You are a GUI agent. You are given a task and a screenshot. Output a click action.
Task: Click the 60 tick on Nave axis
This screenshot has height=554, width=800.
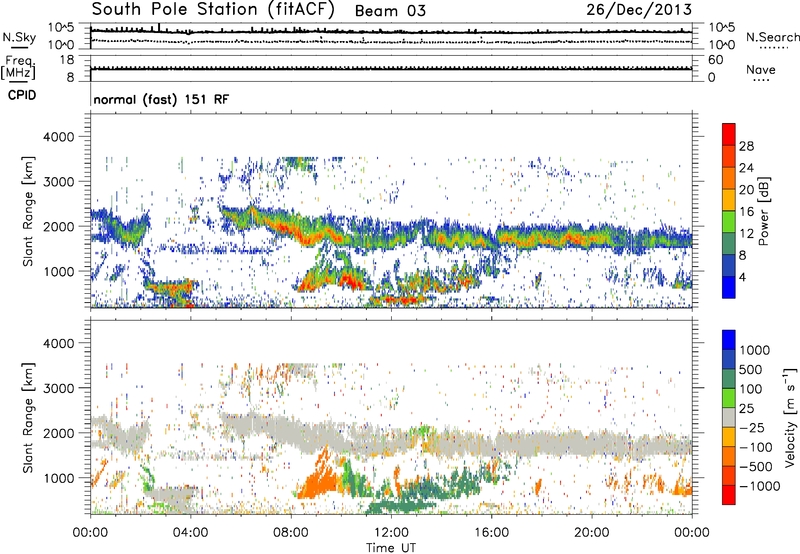point(715,60)
